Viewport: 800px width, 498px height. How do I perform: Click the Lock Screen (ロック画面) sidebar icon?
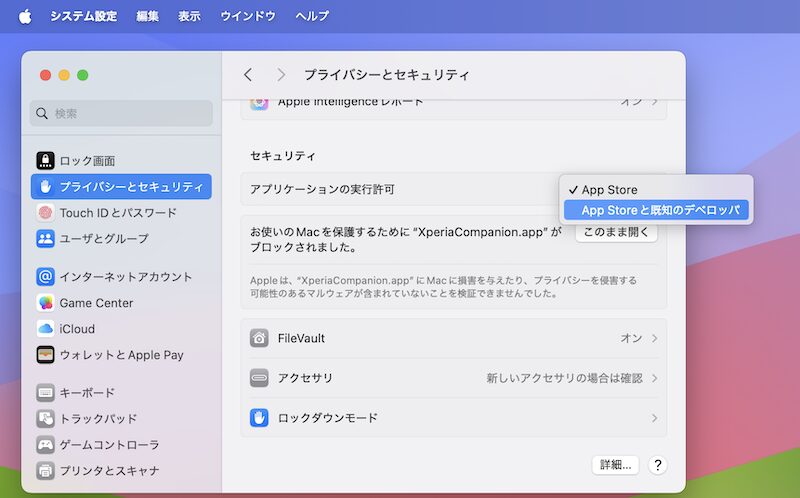point(46,160)
